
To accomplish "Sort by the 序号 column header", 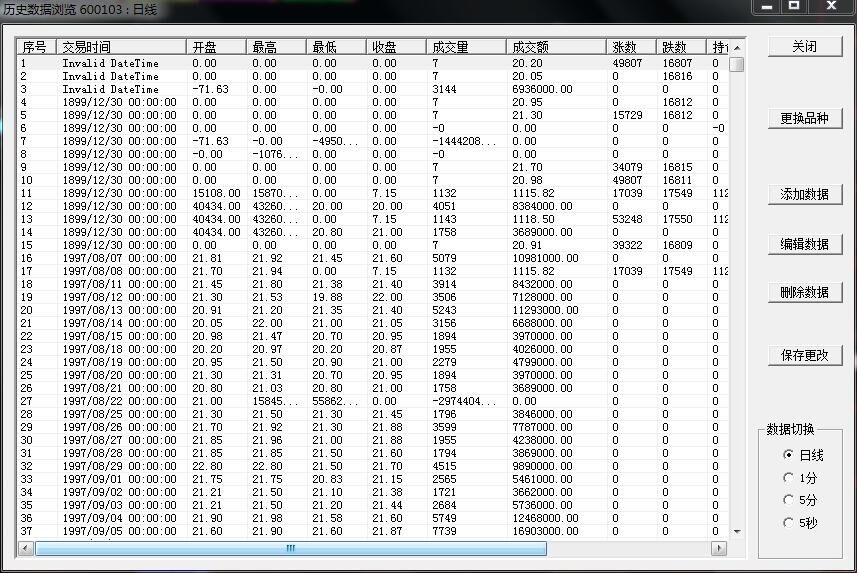I will (x=36, y=47).
